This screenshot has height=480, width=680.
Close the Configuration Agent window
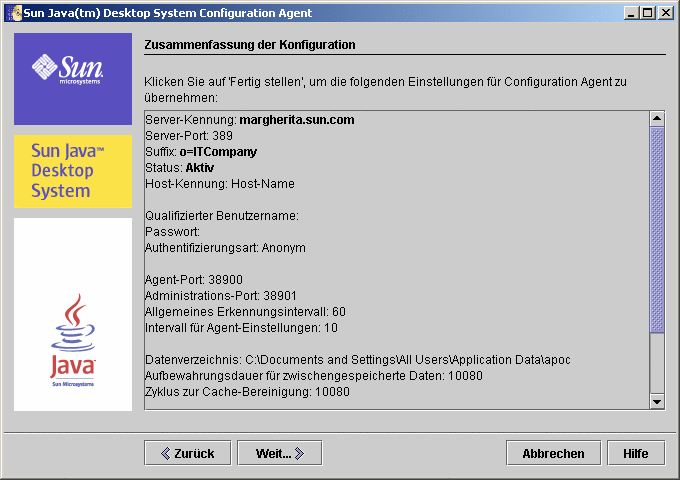click(x=666, y=13)
